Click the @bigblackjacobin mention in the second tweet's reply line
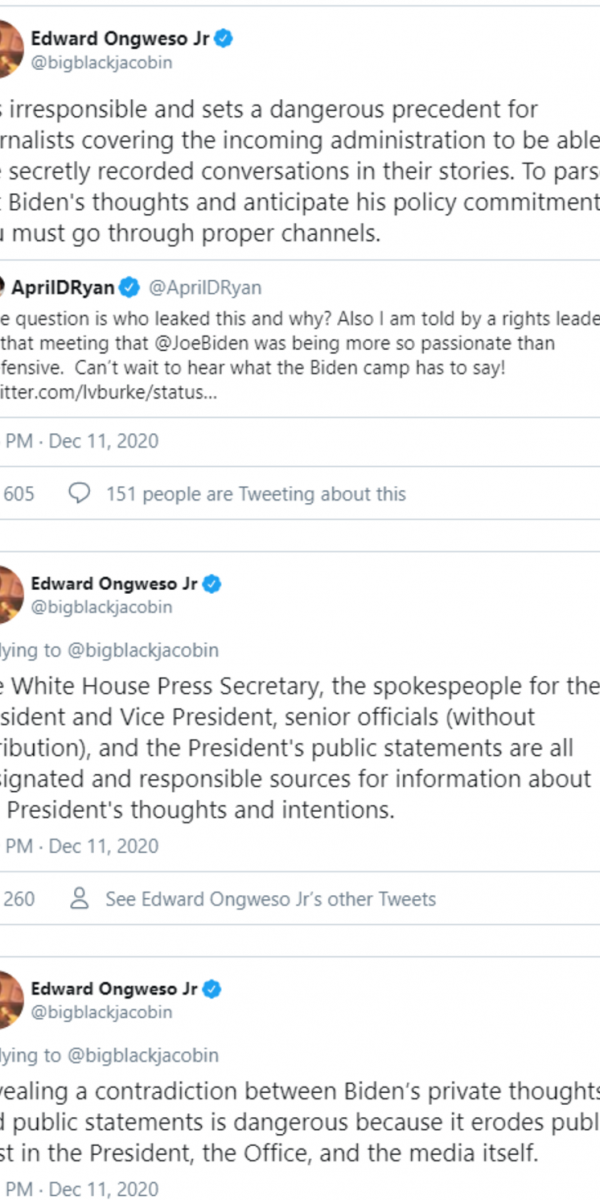This screenshot has width=600, height=1200. click(142, 650)
